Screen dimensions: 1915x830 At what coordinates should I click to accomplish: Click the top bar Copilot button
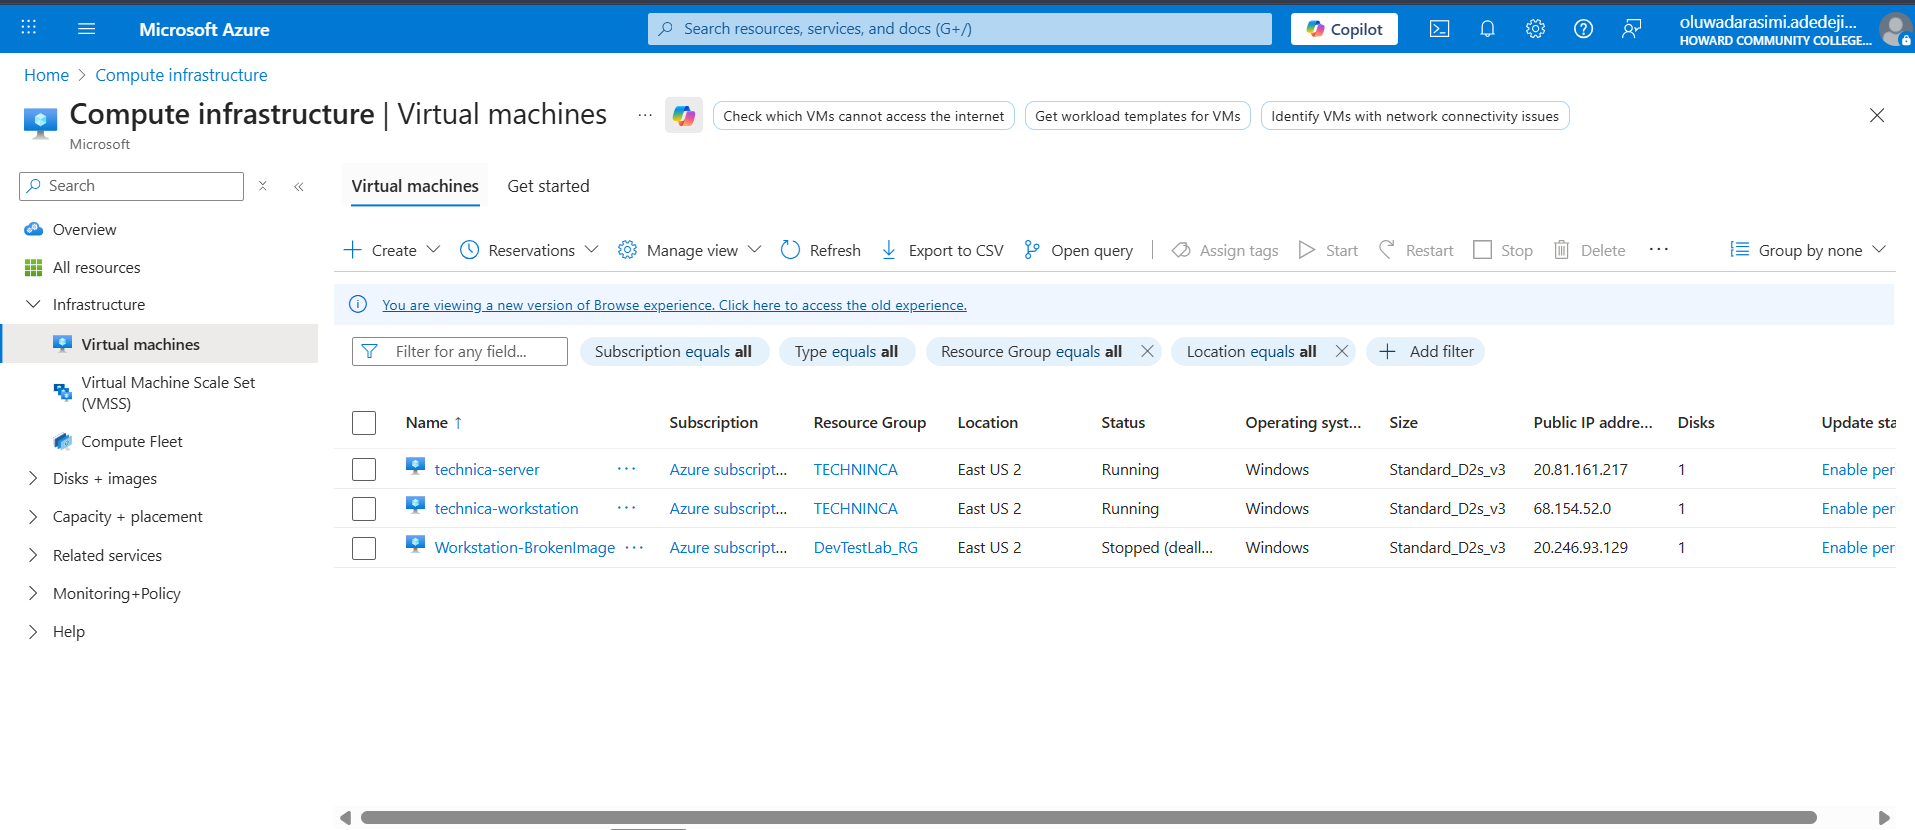click(x=1344, y=29)
